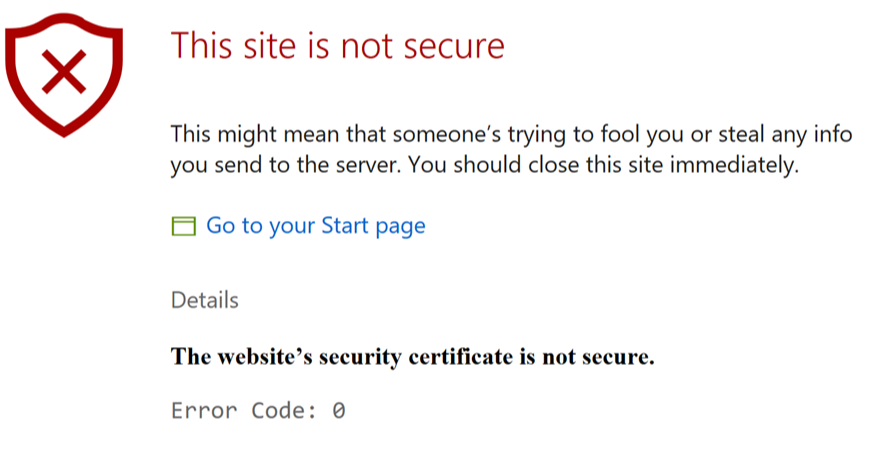Click the 'Error Code:' label
Viewport: 870px width, 459px height.
(x=244, y=411)
